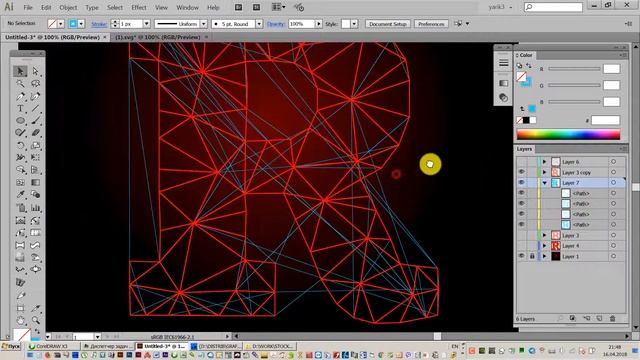The image size is (640, 360).
Task: Select the Ellipse tool
Action: (20, 121)
